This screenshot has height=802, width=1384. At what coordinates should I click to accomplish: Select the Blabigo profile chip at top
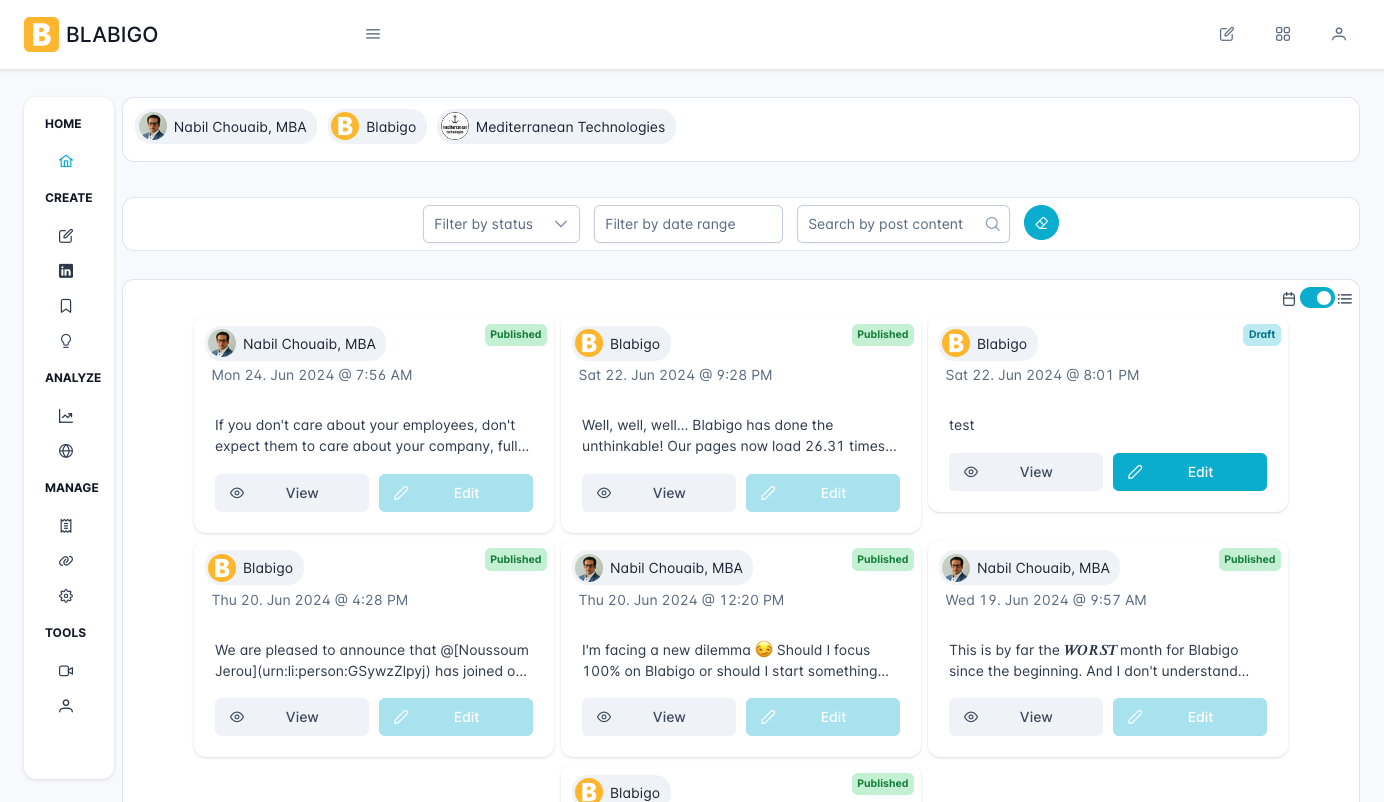tap(377, 127)
